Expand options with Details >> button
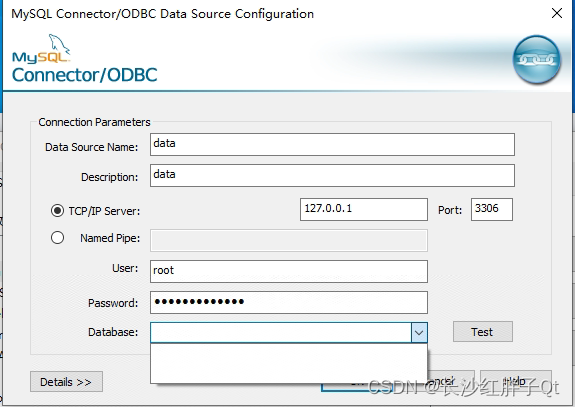Image resolution: width=575 pixels, height=407 pixels. [66, 382]
